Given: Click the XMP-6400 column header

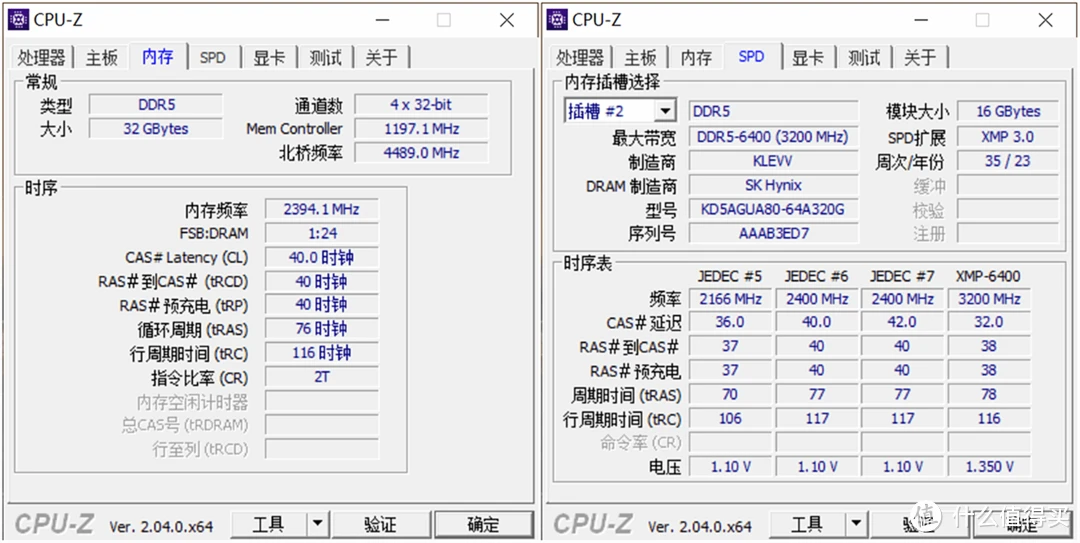Looking at the screenshot, I should click(988, 276).
